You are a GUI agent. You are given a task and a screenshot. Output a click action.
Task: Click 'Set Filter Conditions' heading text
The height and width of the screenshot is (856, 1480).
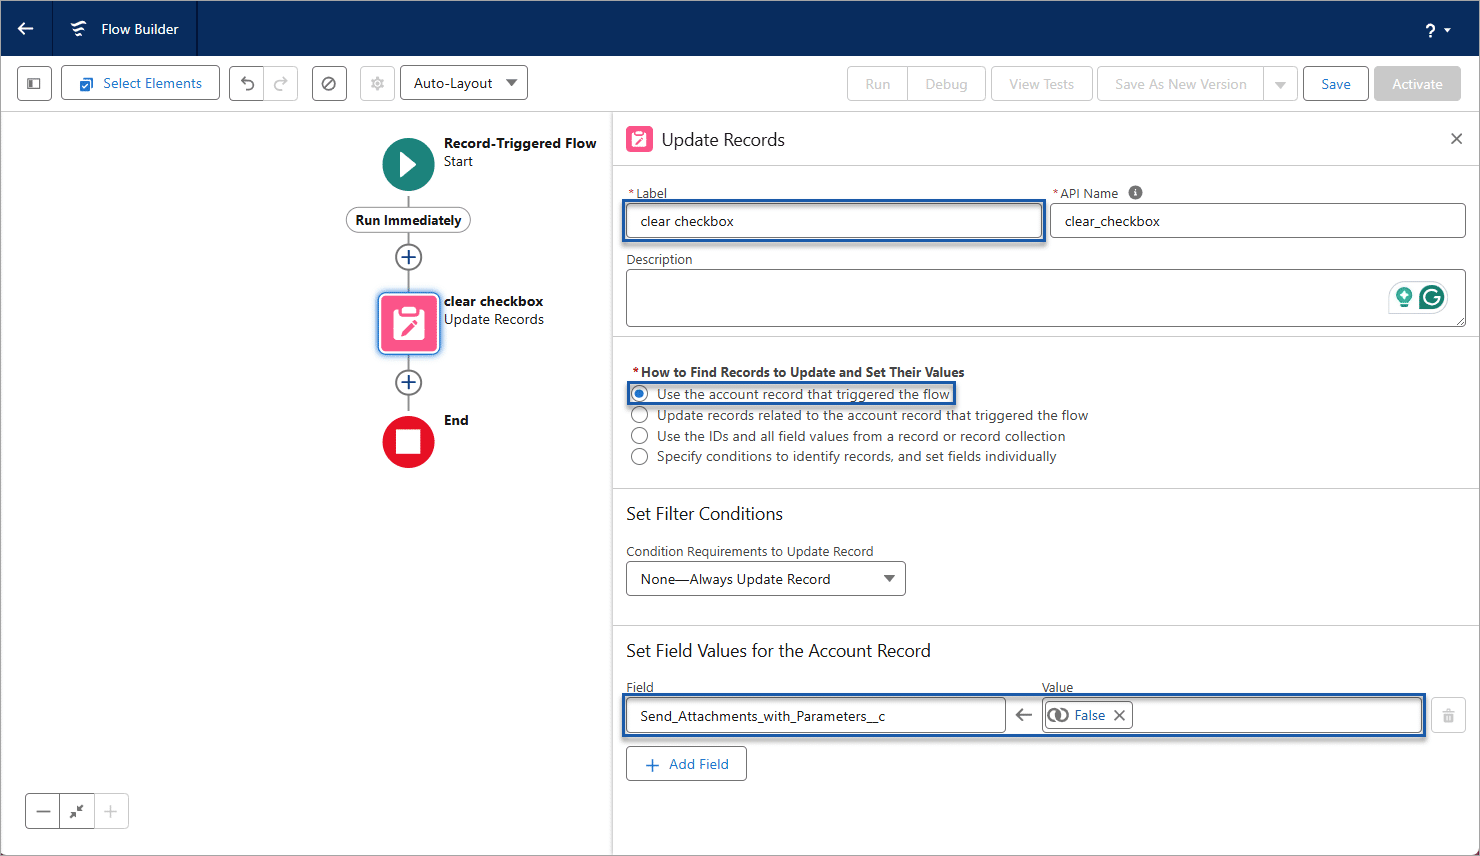click(705, 514)
